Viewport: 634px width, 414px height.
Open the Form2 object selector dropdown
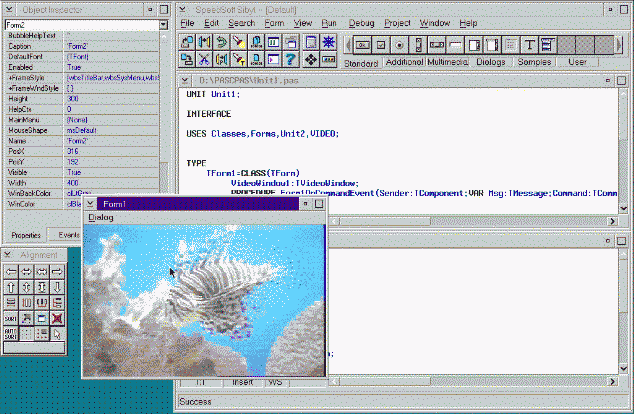click(163, 25)
